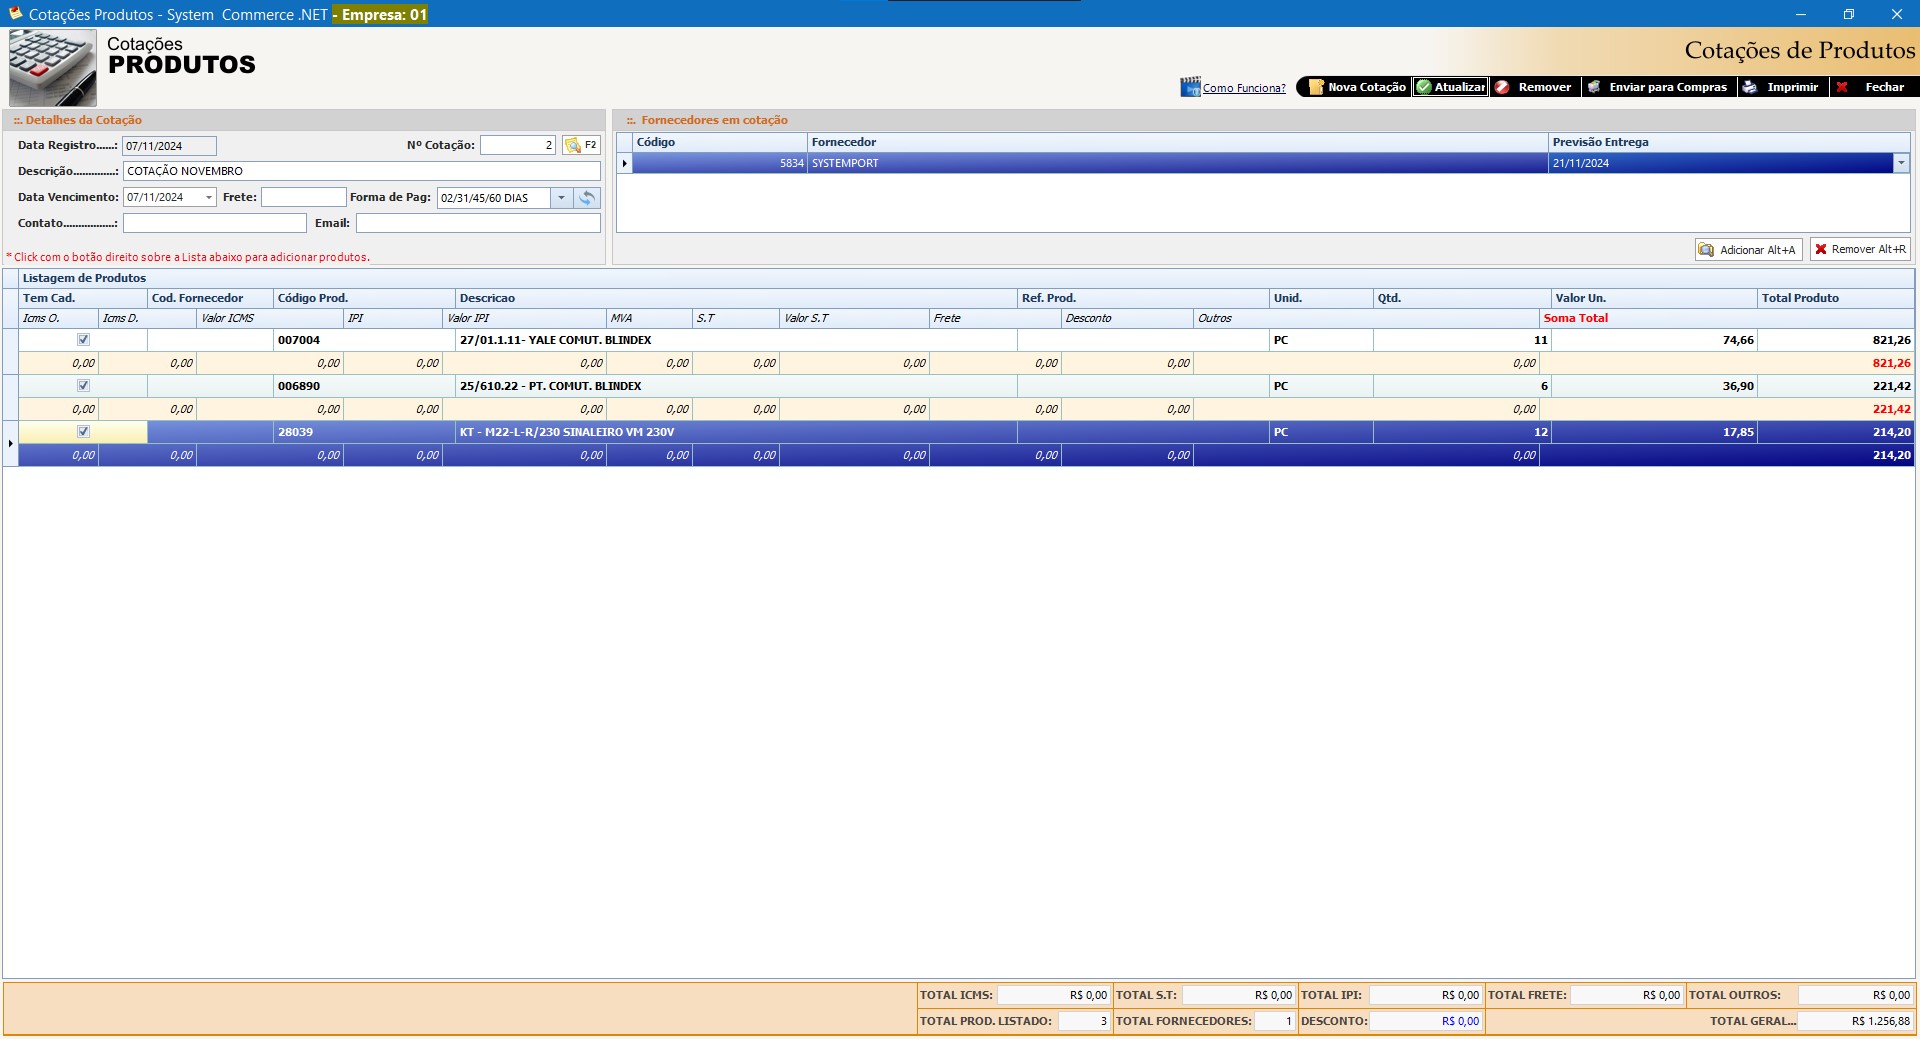Open Previsão Entrega dropdown for SYSTEMPORT
The image size is (1920, 1039).
click(1901, 163)
